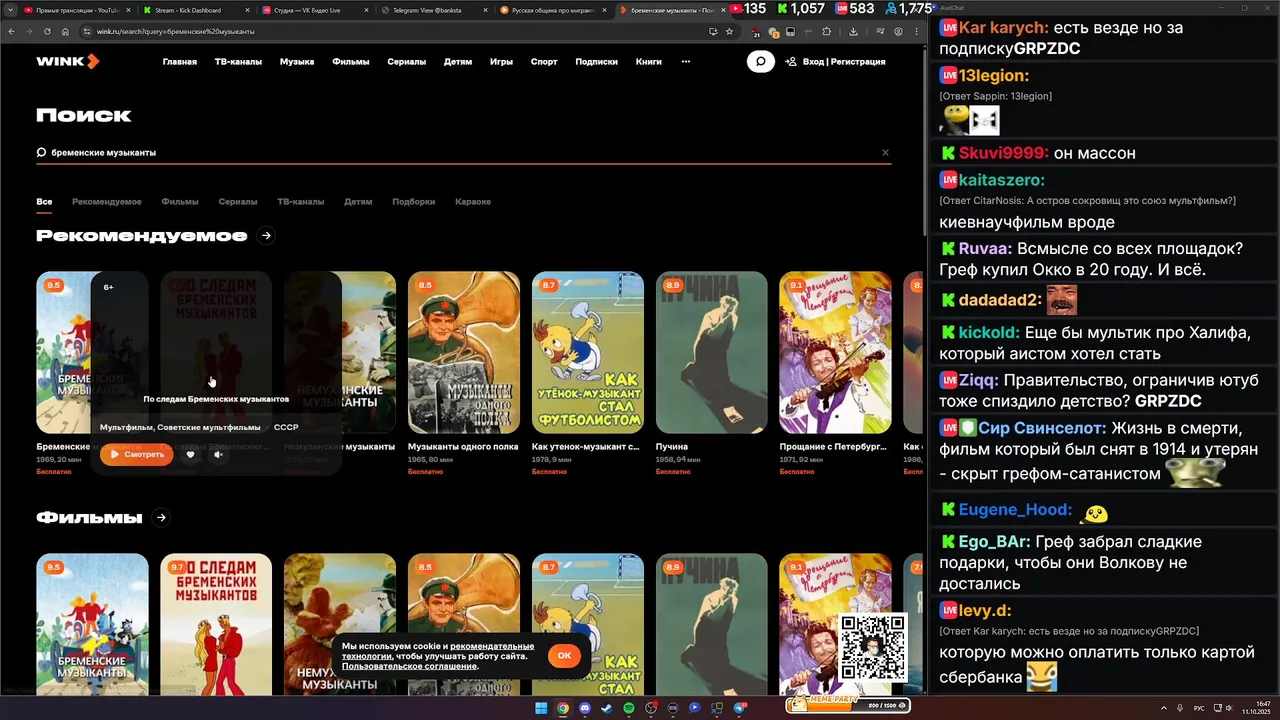This screenshot has width=1280, height=720.
Task: Click username Ruvaa in chat window
Action: click(x=984, y=249)
